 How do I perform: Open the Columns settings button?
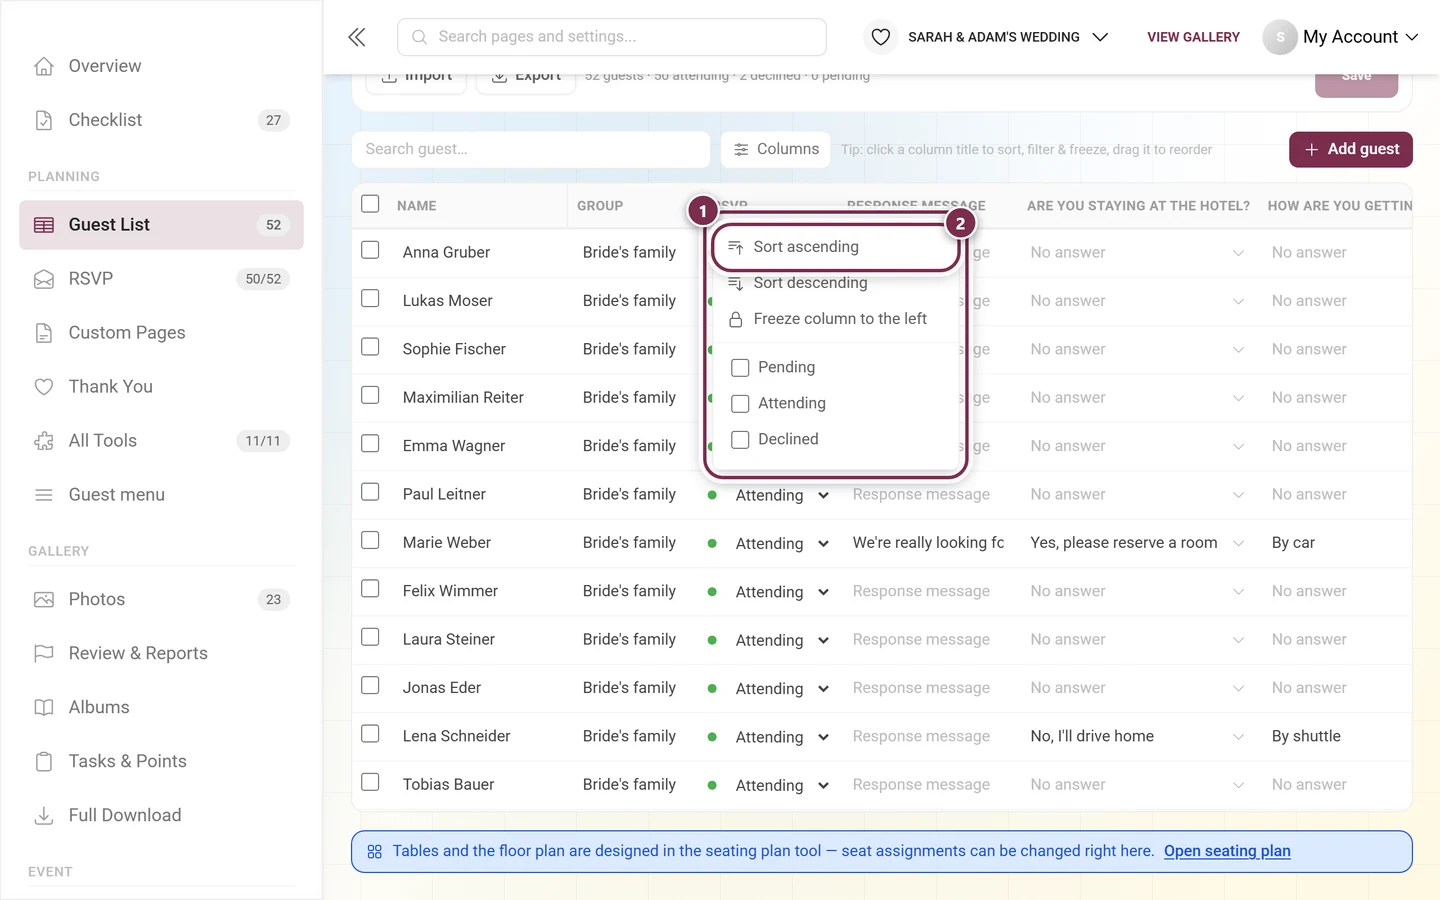776,150
